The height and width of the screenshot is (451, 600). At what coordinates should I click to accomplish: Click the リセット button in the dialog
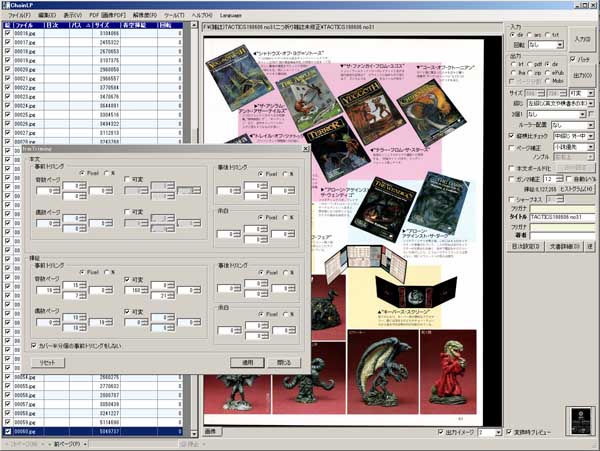(47, 362)
